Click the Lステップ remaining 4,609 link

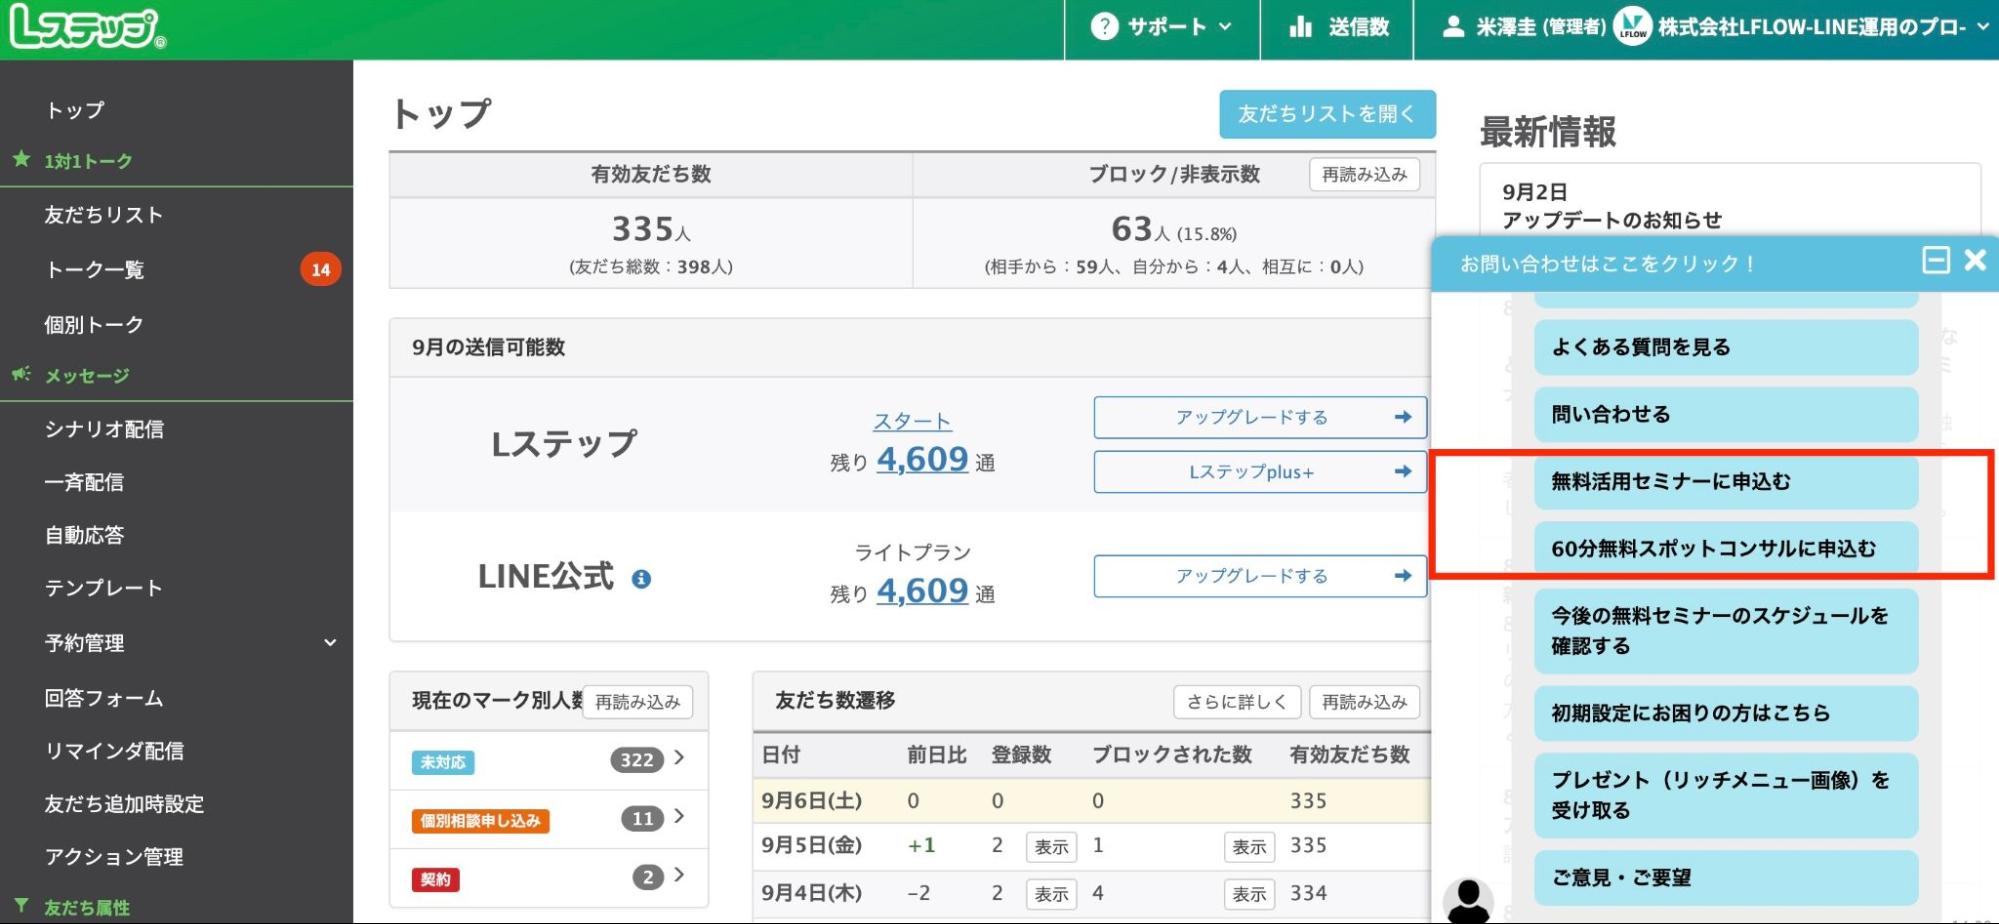coord(921,460)
